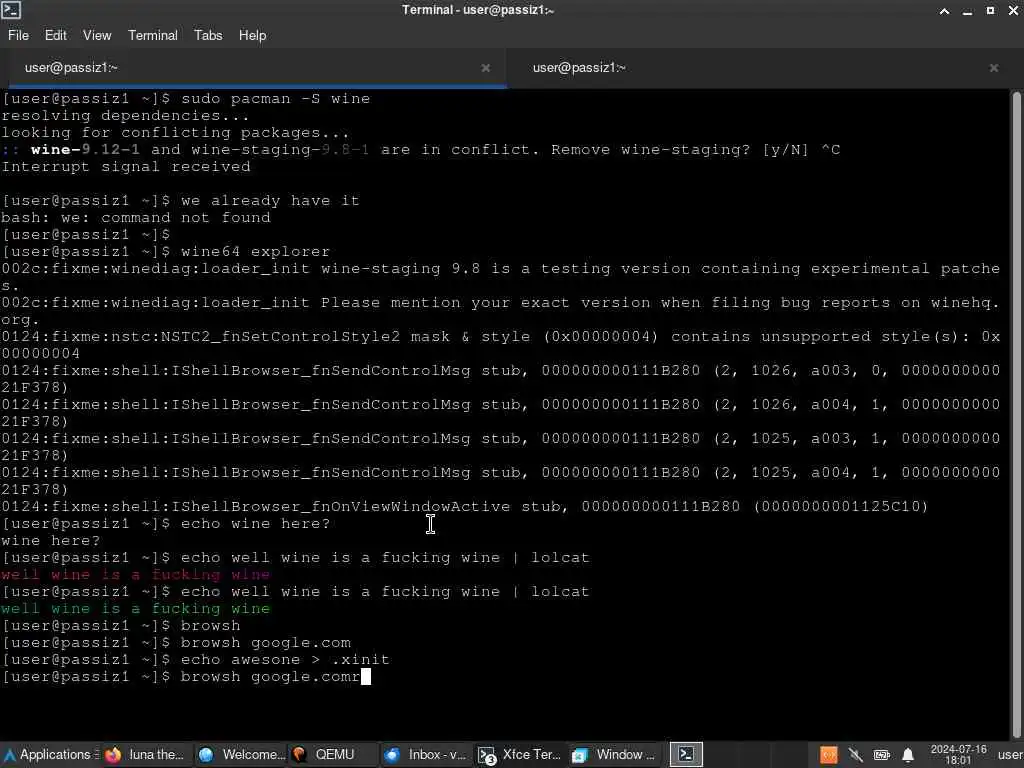Click the text 'resolving dependencies...'
Viewport: 1024px width, 768px height.
click(x=125, y=116)
